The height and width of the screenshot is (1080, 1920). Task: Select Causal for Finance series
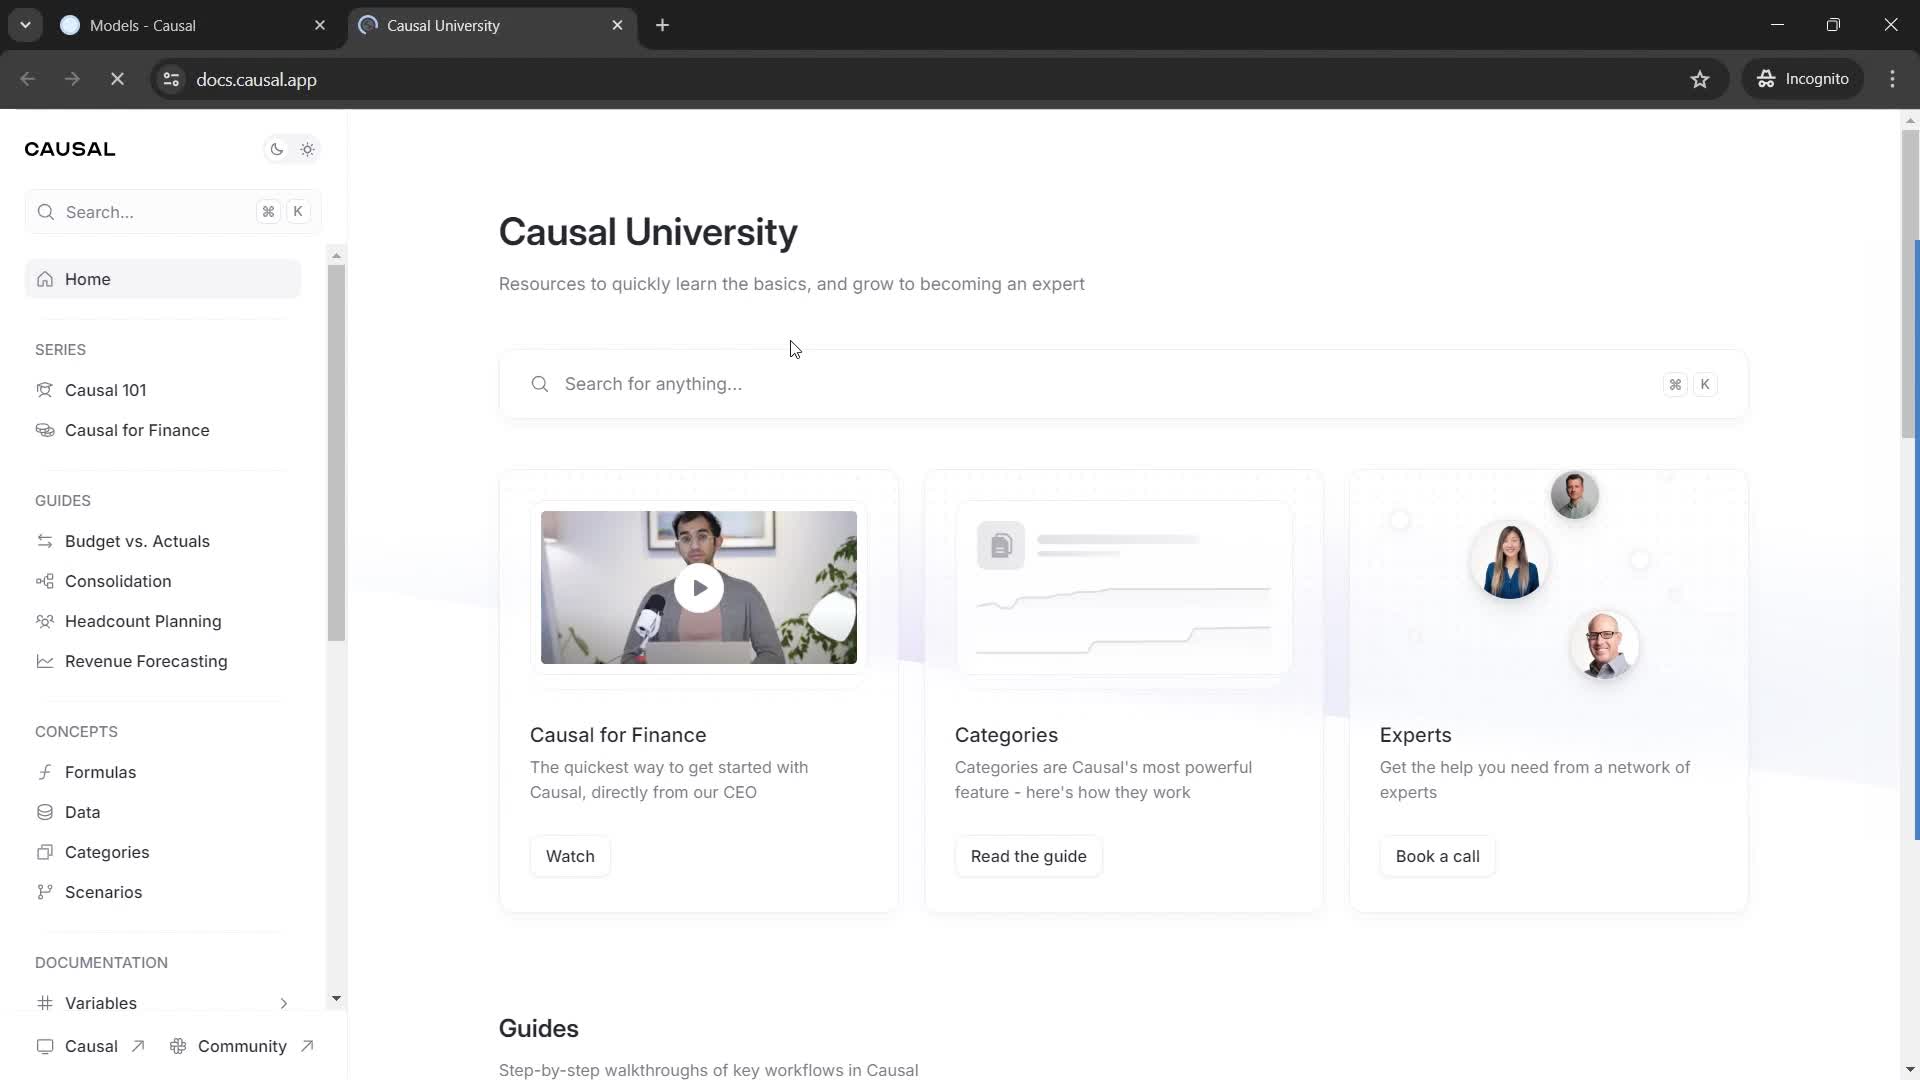click(137, 431)
